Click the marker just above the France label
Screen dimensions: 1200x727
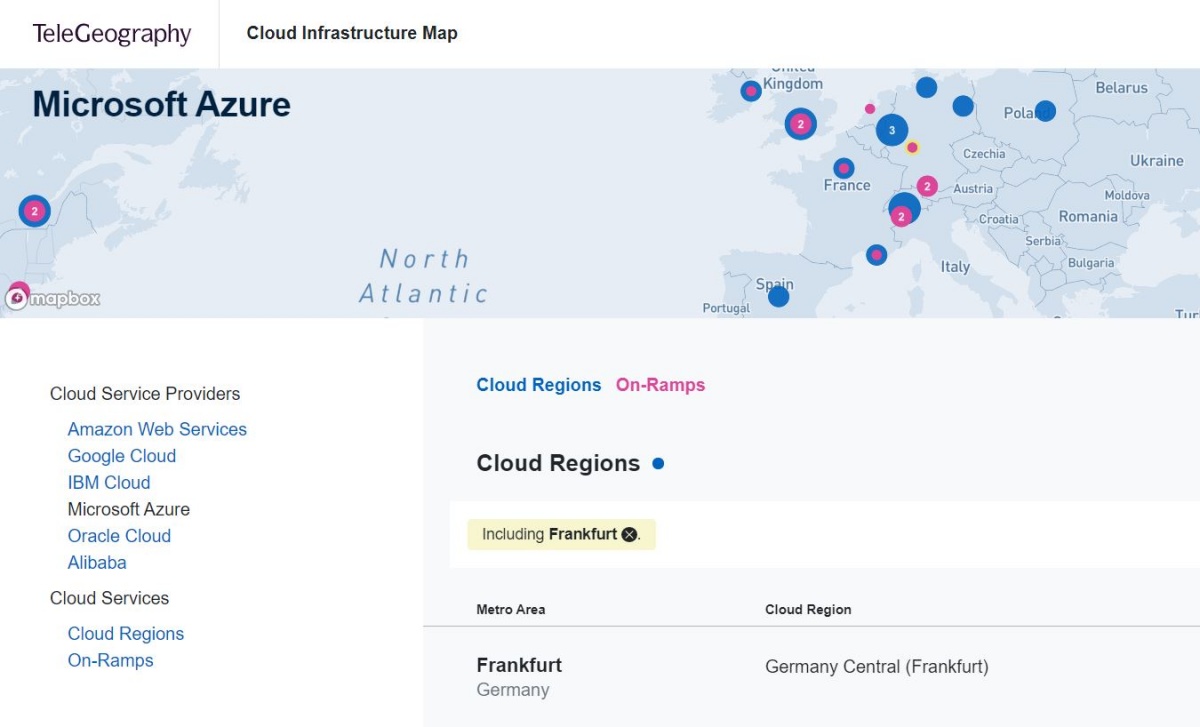pyautogui.click(x=844, y=168)
